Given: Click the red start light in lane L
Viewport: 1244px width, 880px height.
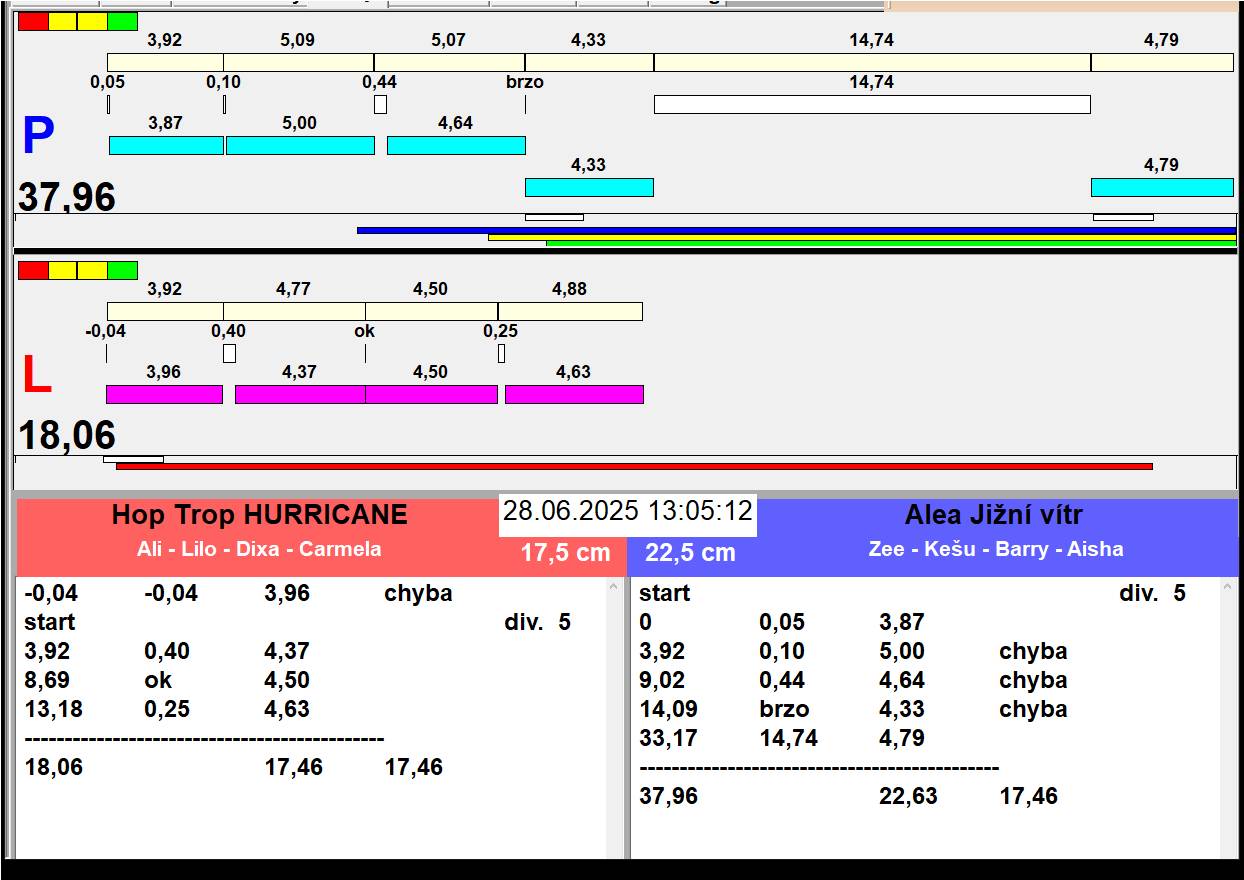Looking at the screenshot, I should pyautogui.click(x=33, y=270).
